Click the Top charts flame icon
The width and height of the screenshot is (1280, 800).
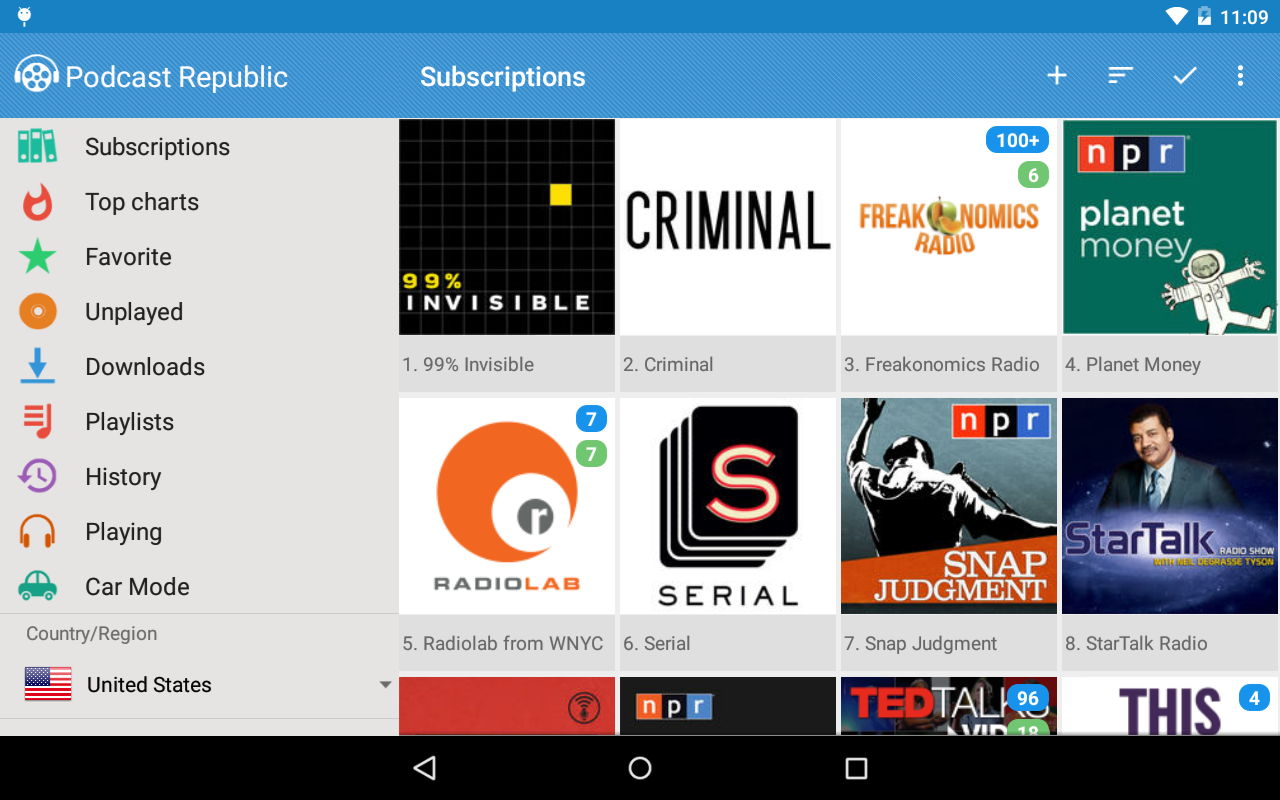pos(38,201)
